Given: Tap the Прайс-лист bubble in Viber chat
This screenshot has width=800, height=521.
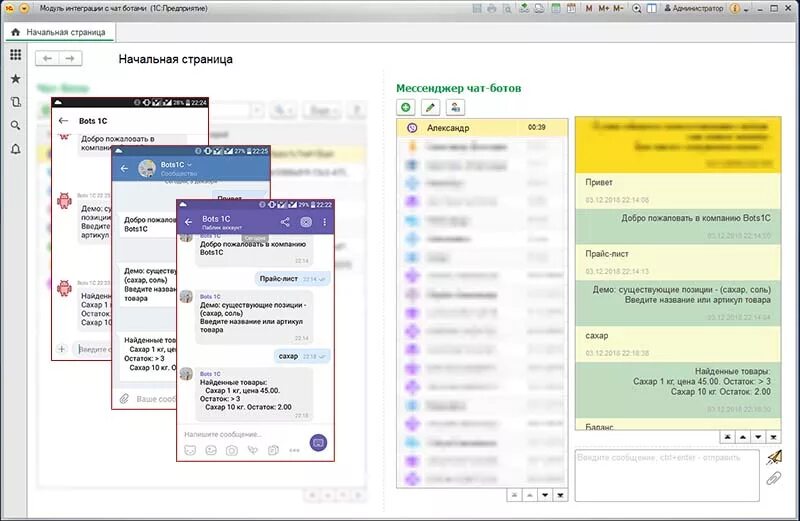Looking at the screenshot, I should [292, 279].
